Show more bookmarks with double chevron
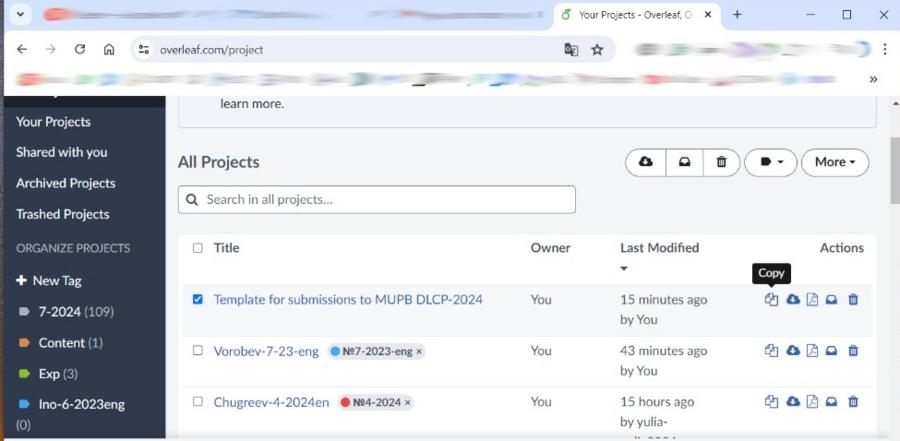Viewport: 900px width, 441px height. pyautogui.click(x=873, y=79)
